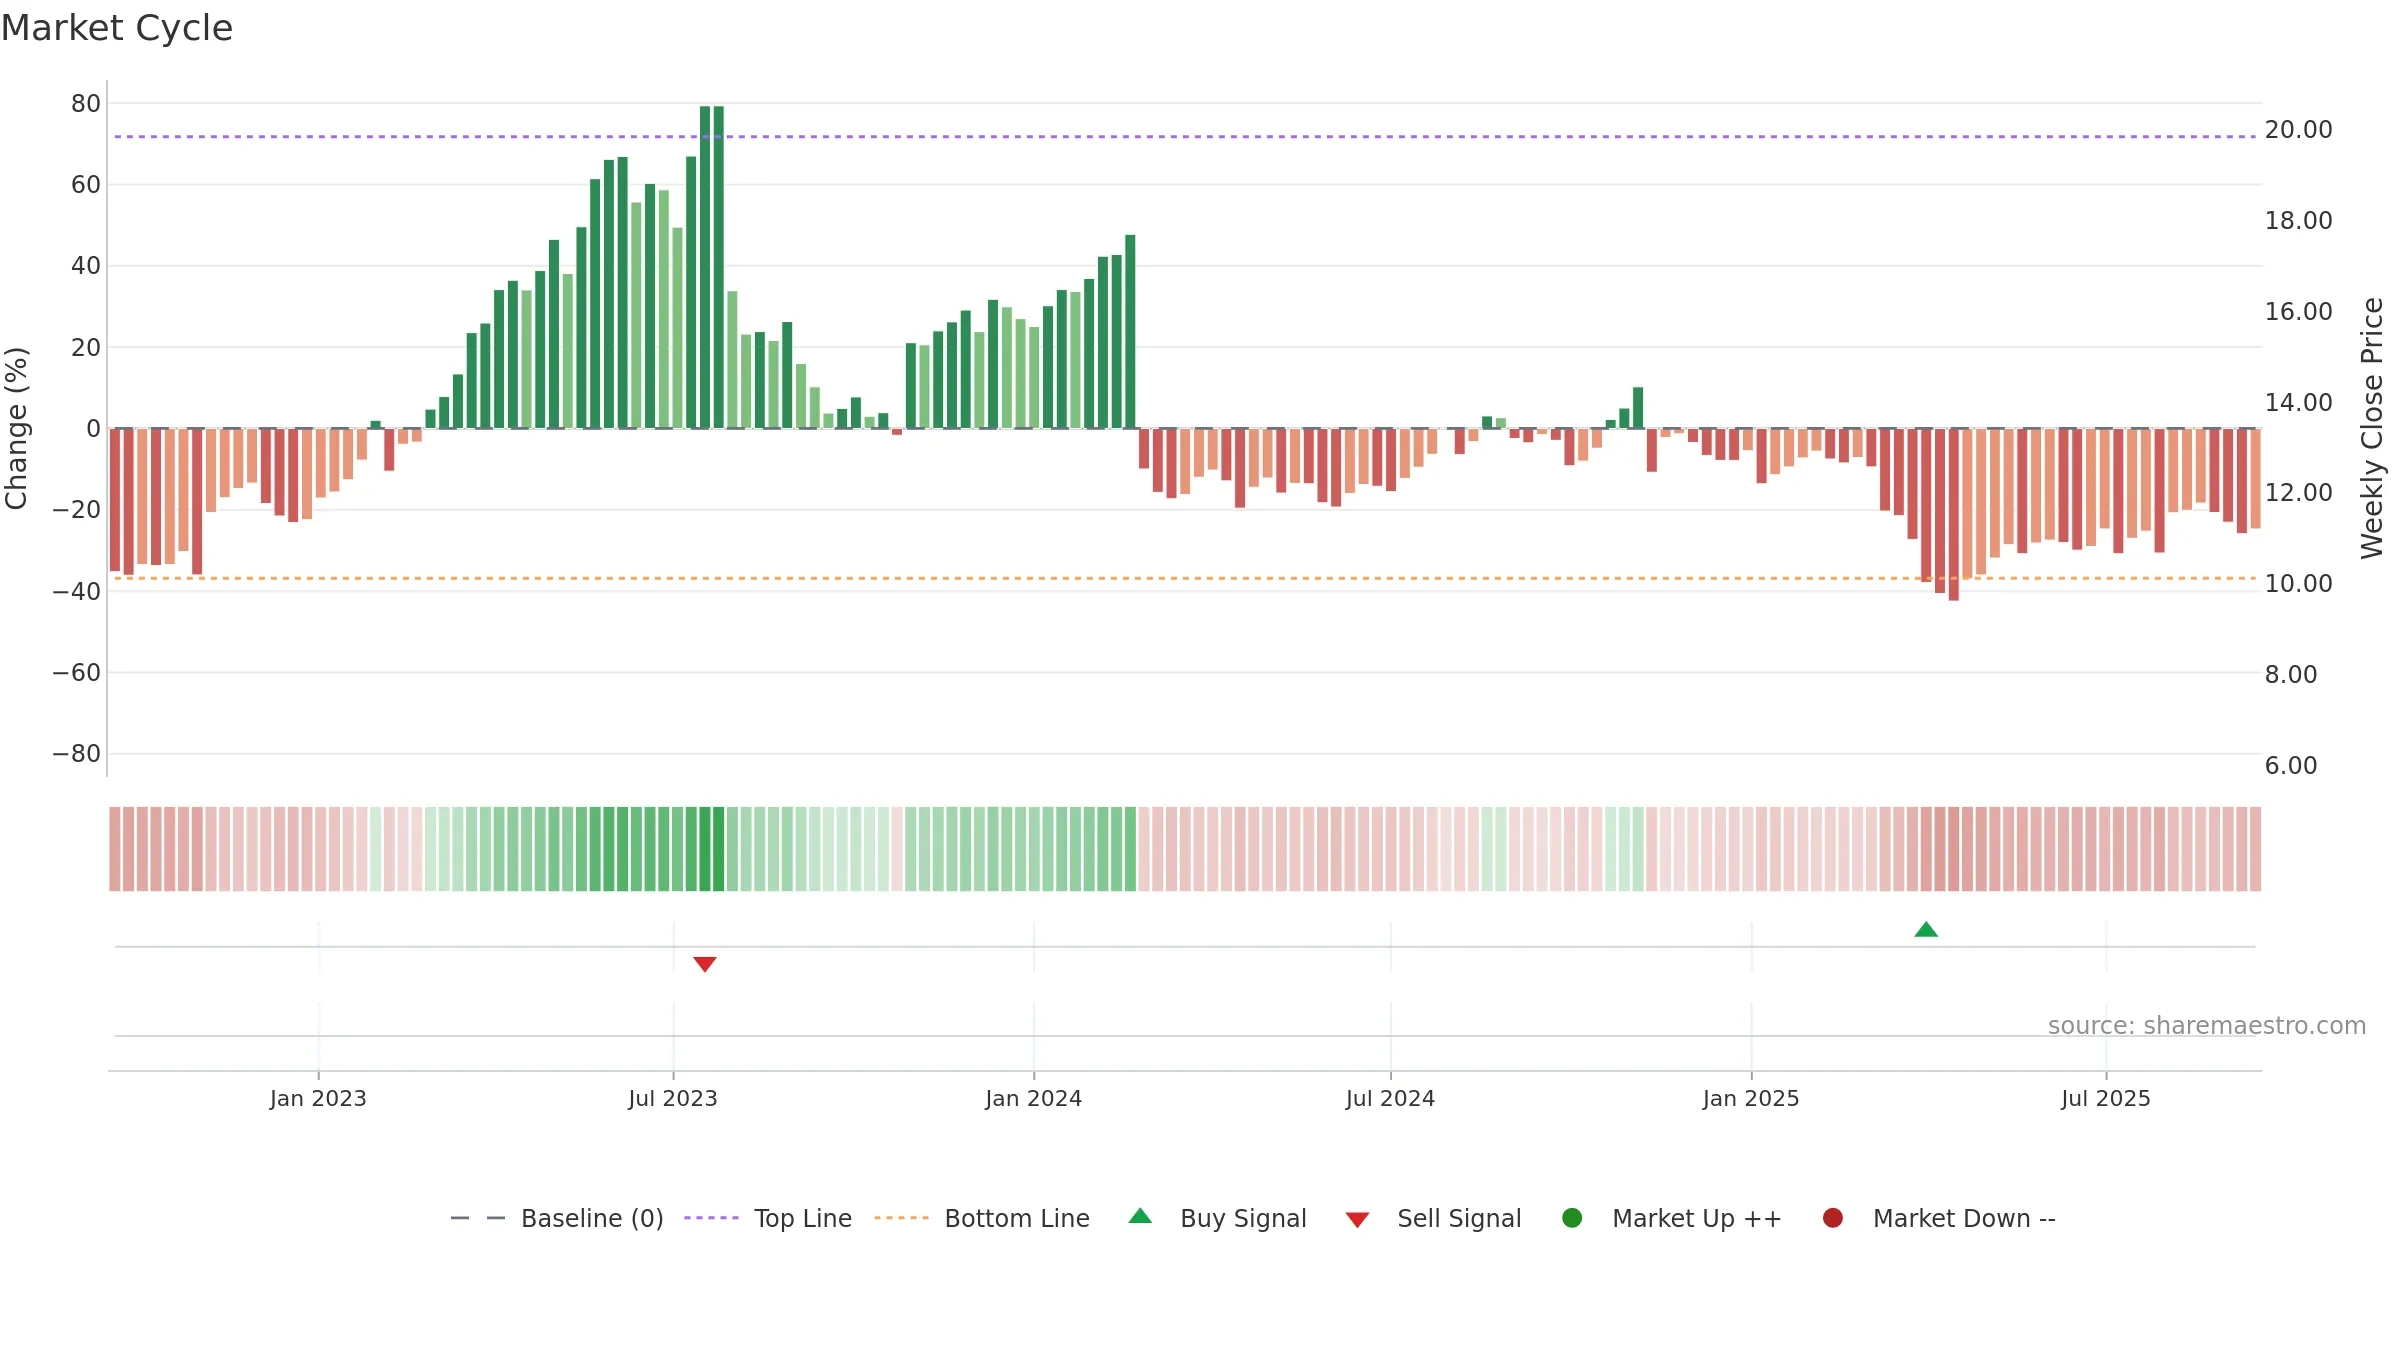Toggle Market Down -- legend entry
Viewport: 2400px width, 1350px height.
(x=1939, y=1218)
